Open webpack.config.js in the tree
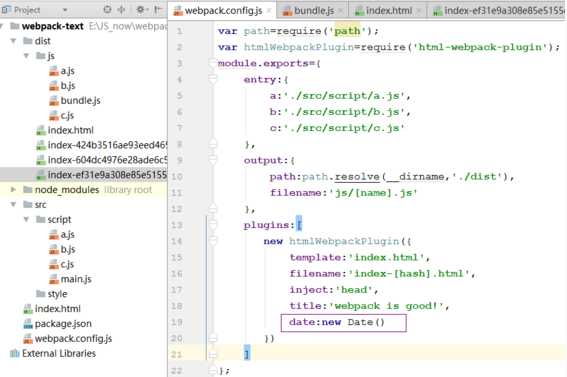 [x=73, y=339]
